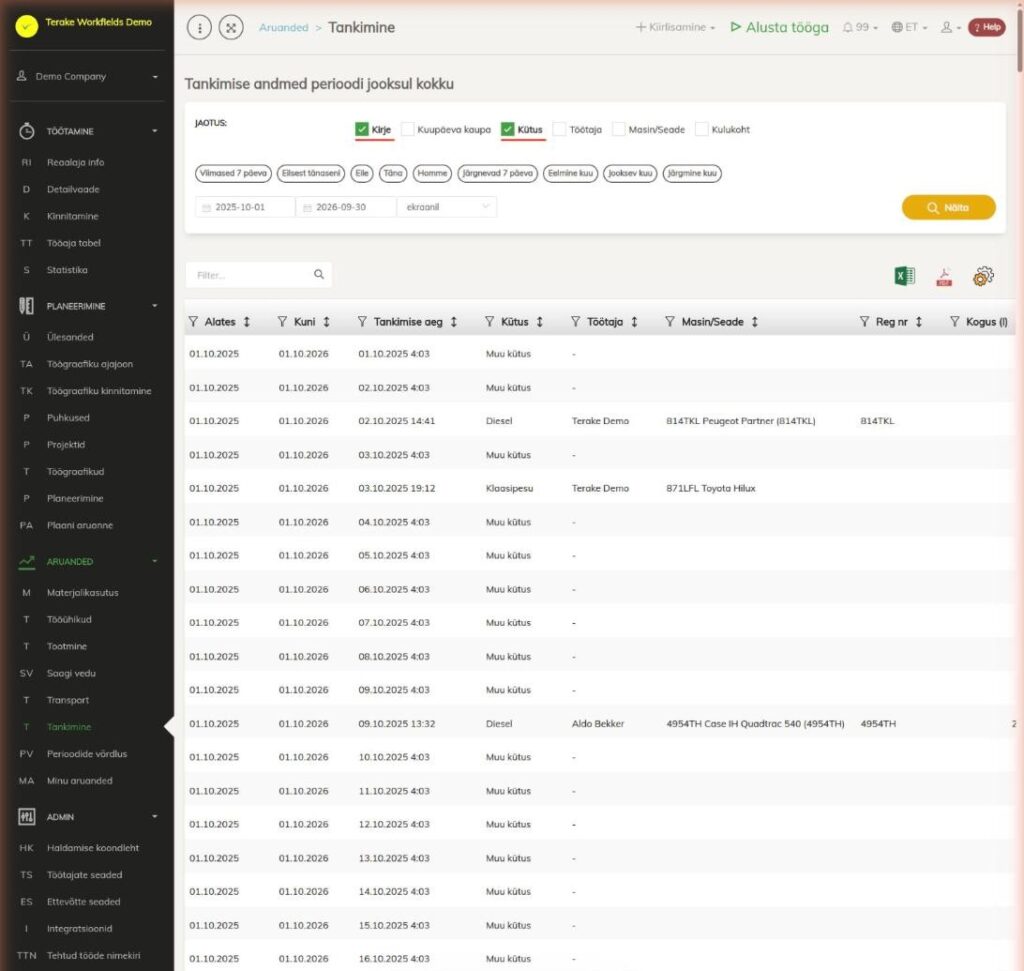1024x971 pixels.
Task: Select the Viimased 7 päeva preset
Action: 233,173
